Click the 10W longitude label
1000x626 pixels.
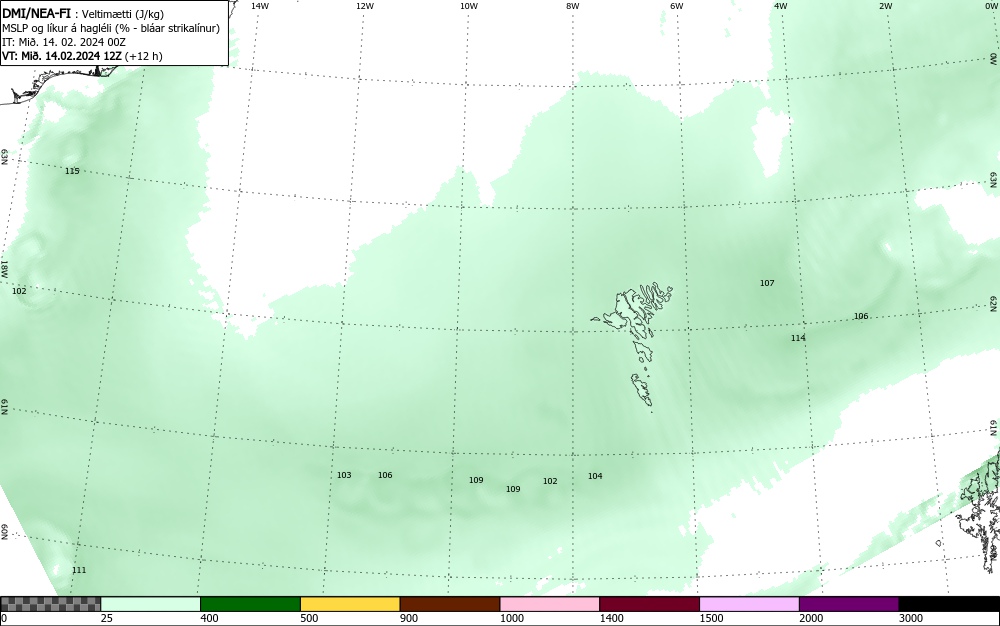pos(469,6)
